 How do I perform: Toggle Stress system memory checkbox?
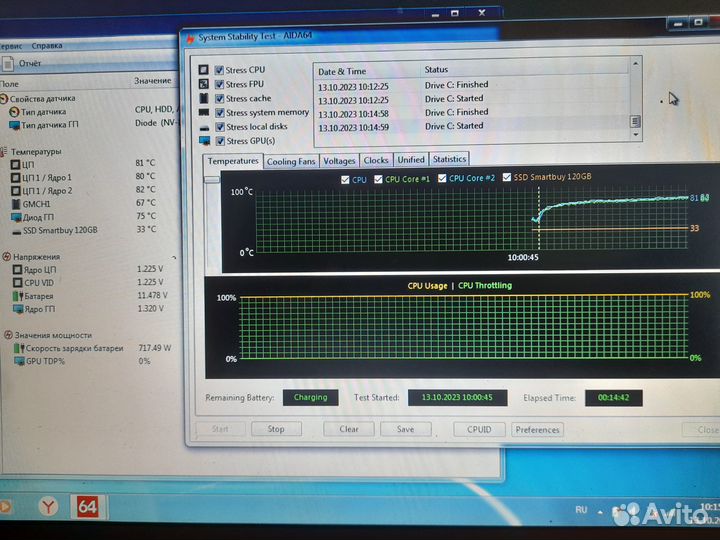[219, 112]
